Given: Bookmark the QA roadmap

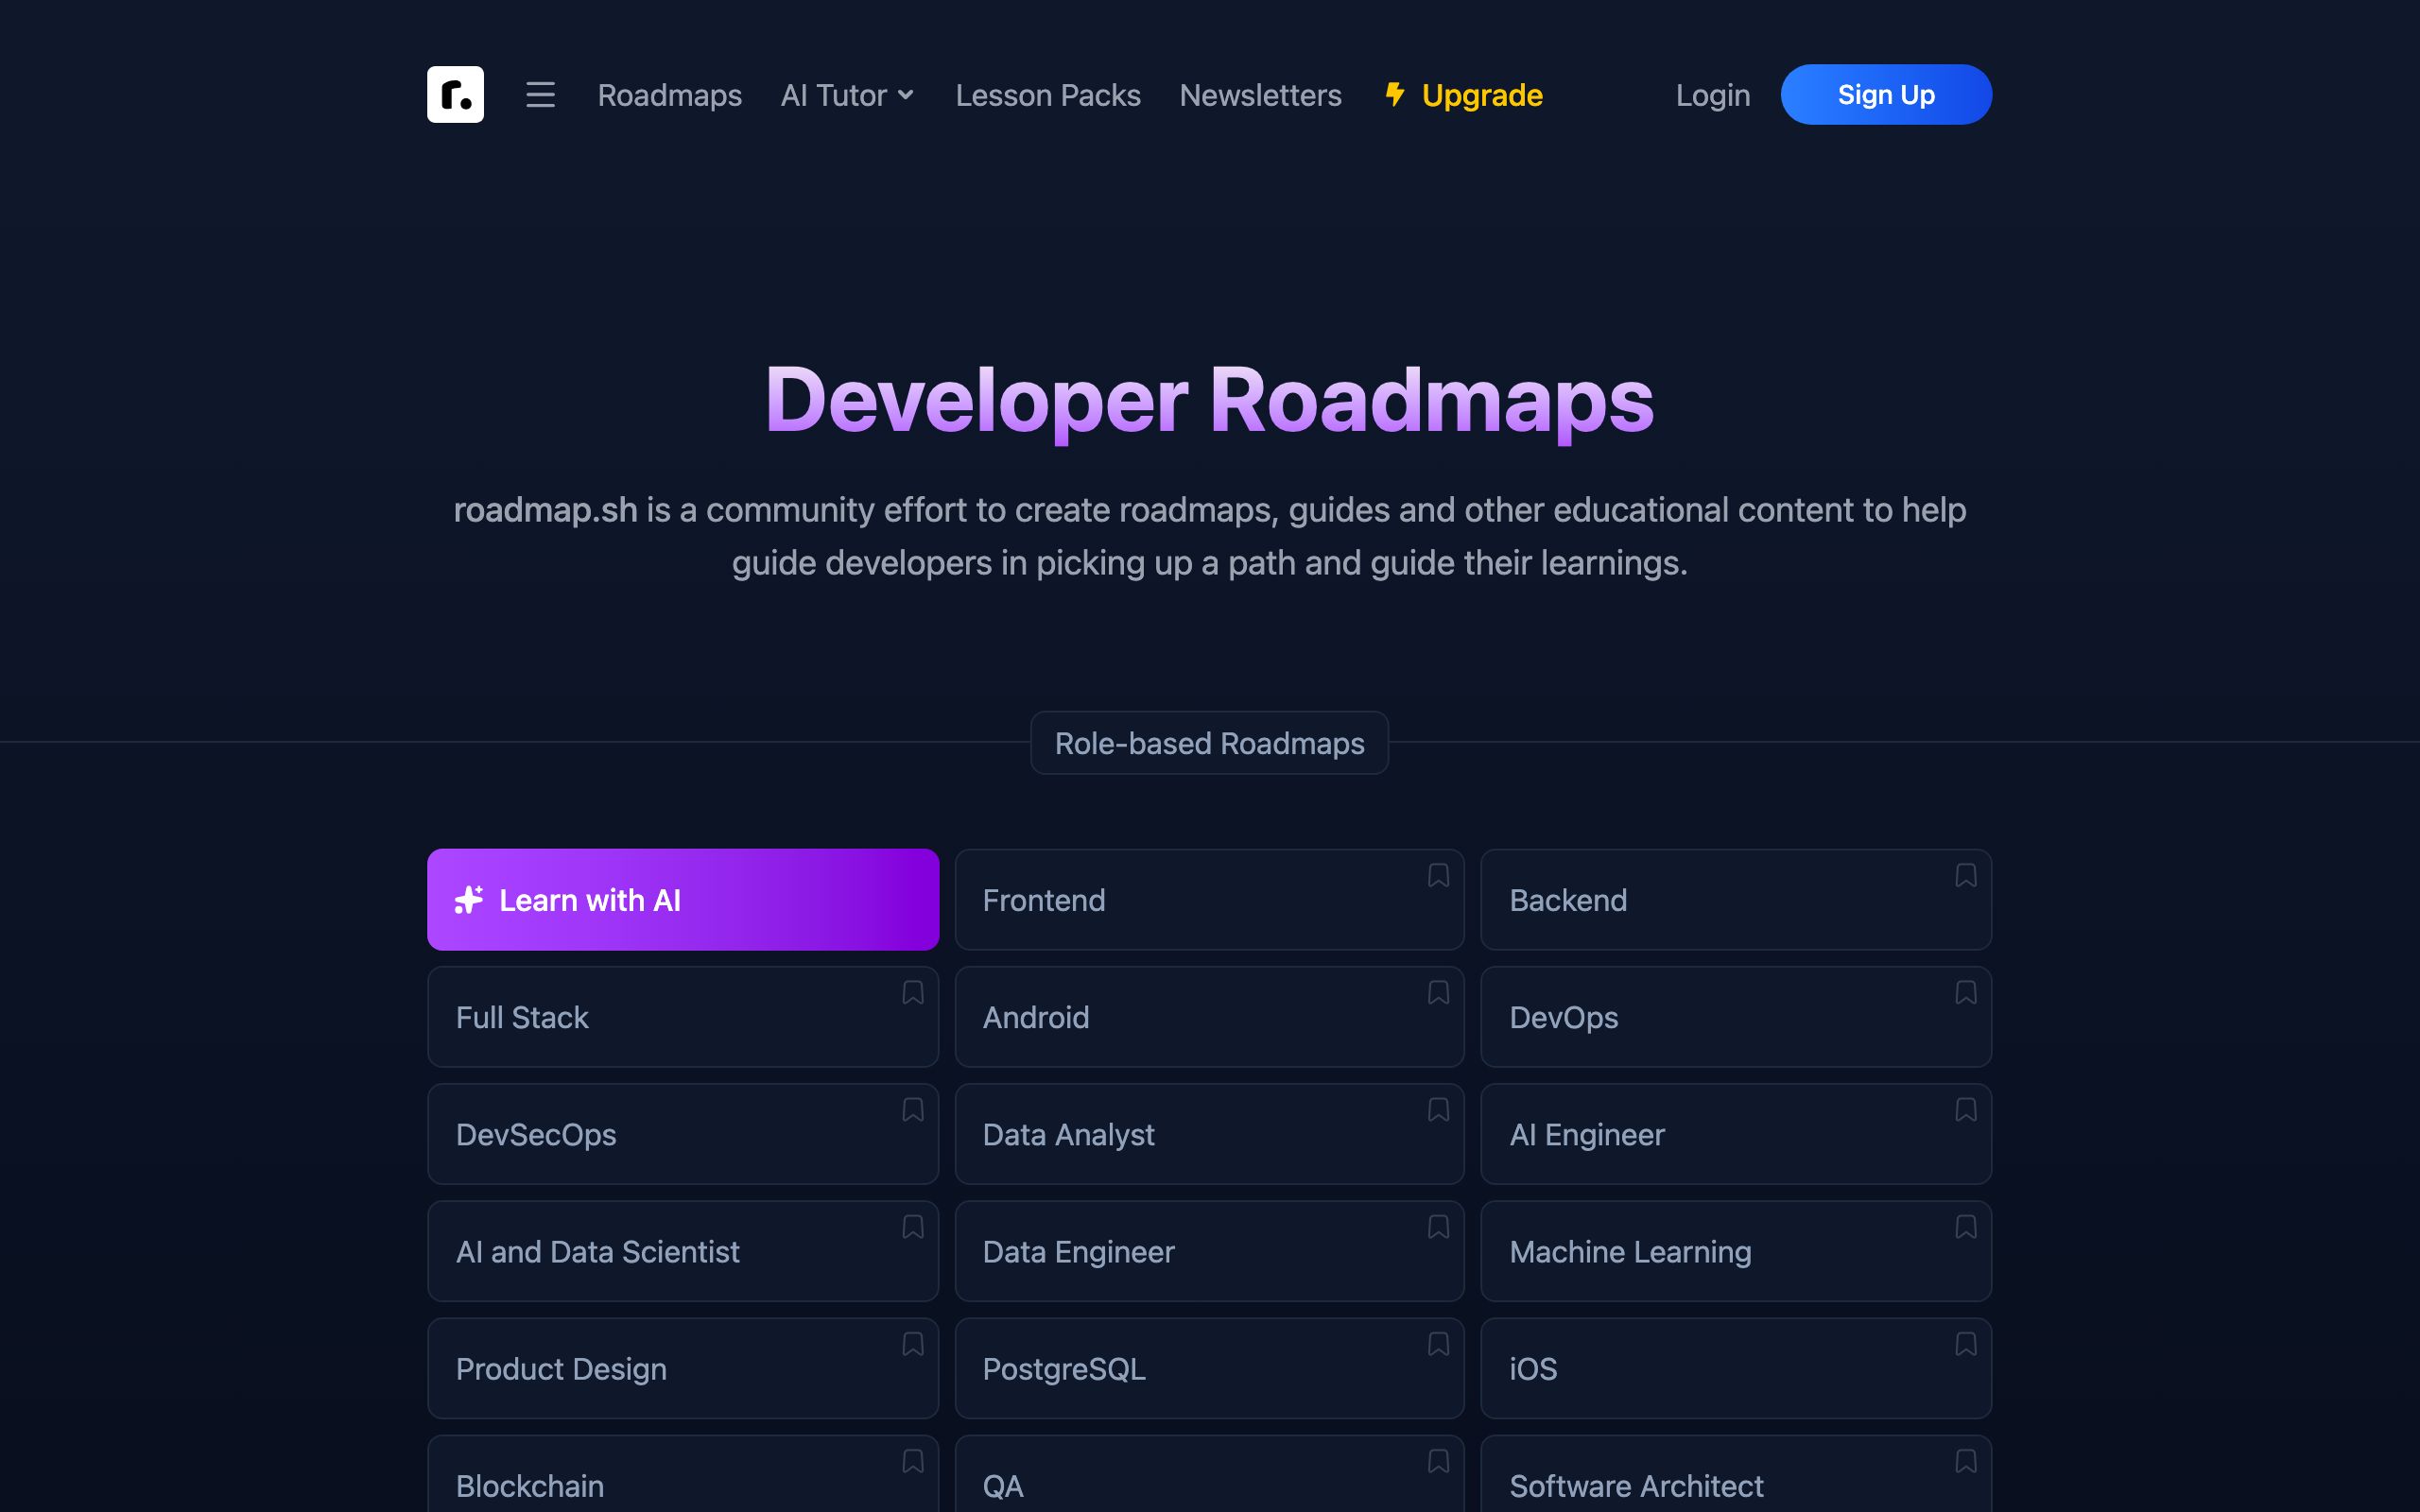Looking at the screenshot, I should click(1438, 1460).
